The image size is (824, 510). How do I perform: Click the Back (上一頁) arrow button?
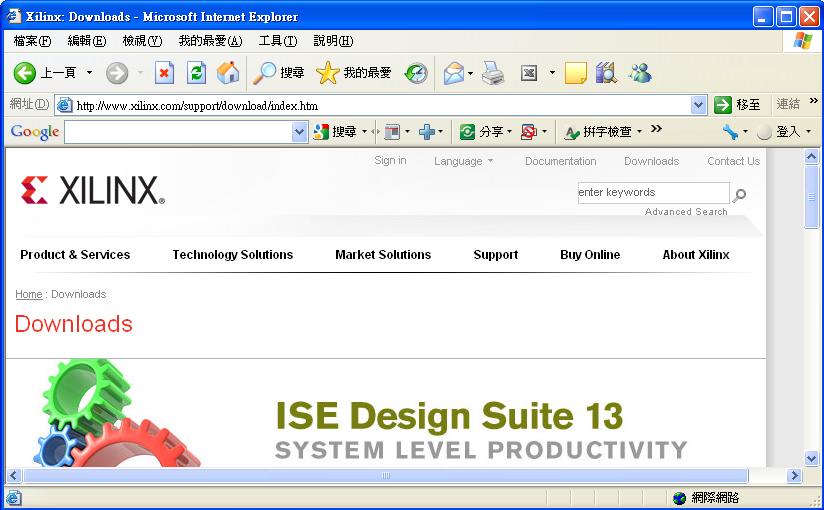tap(26, 73)
